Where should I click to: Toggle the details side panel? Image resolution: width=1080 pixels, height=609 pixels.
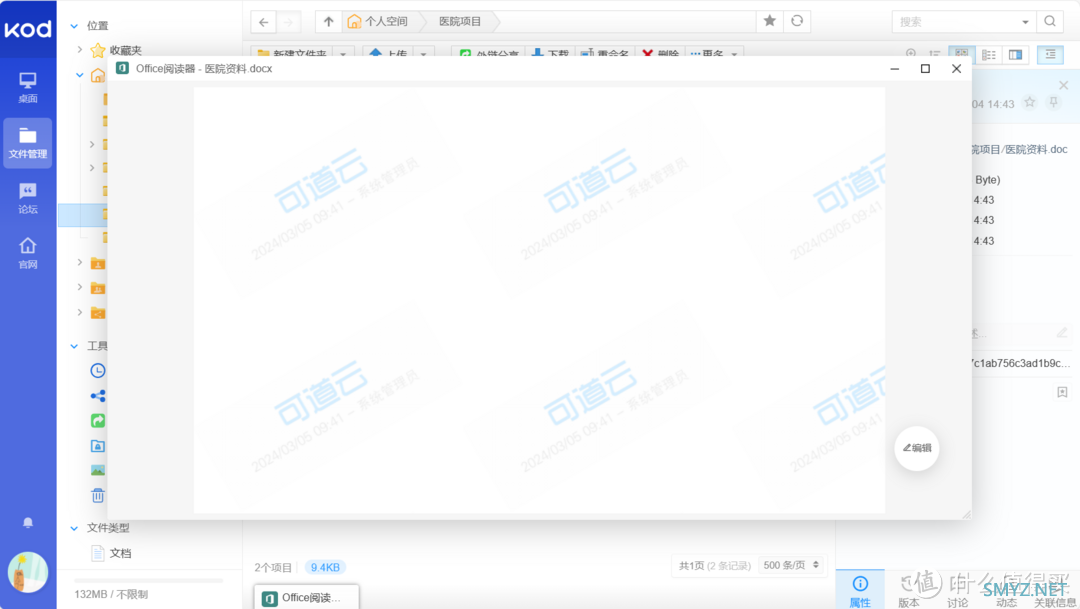1050,54
